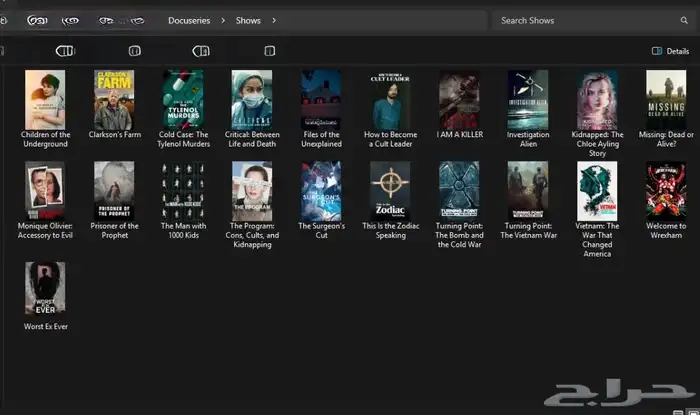Go to Docuseries in the breadcrumb path
Viewport: 700px width, 415px height.
pos(189,21)
